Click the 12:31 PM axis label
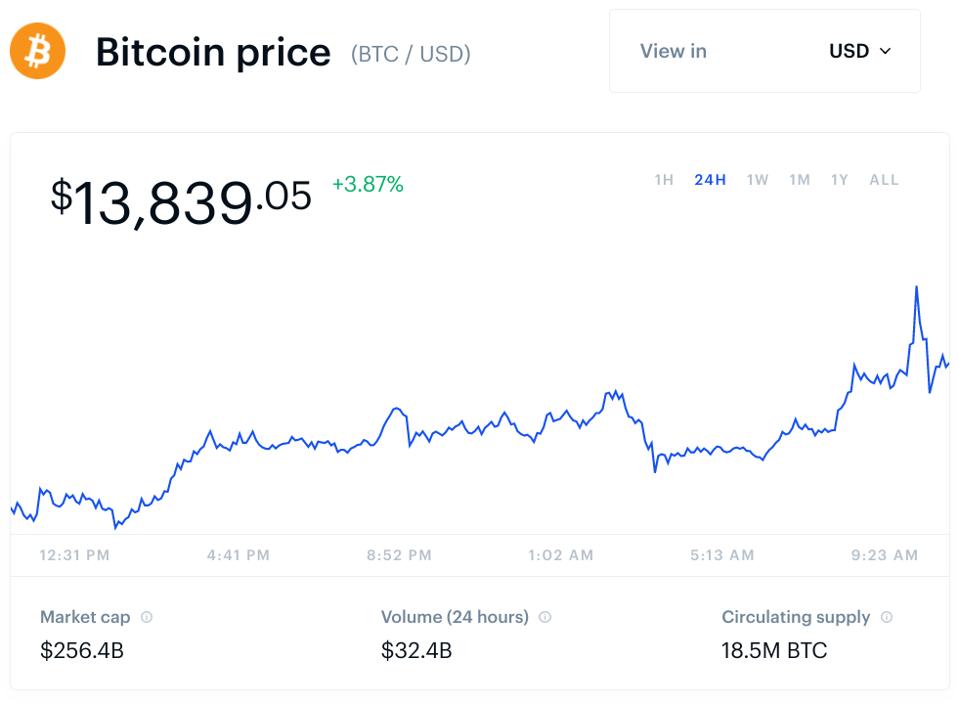The image size is (959, 703). click(74, 555)
